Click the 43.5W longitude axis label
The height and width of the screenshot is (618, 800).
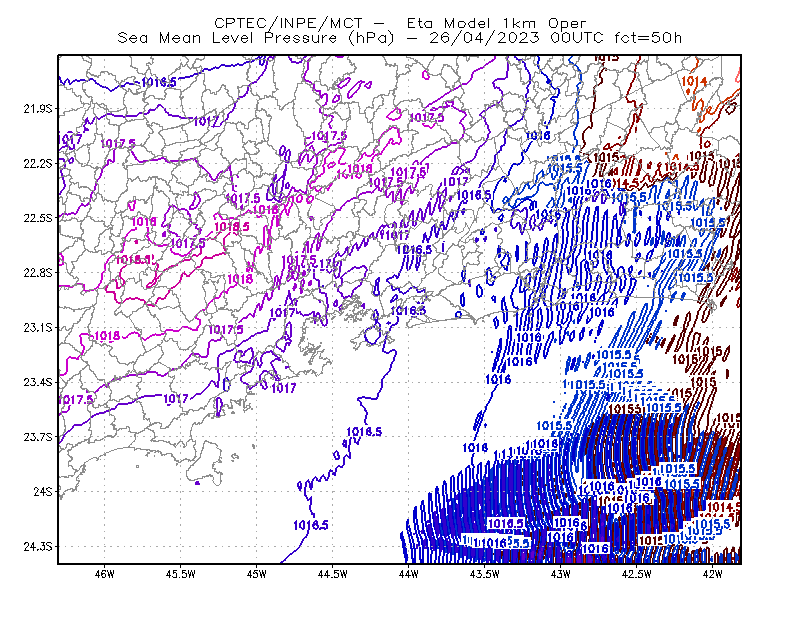[x=484, y=574]
